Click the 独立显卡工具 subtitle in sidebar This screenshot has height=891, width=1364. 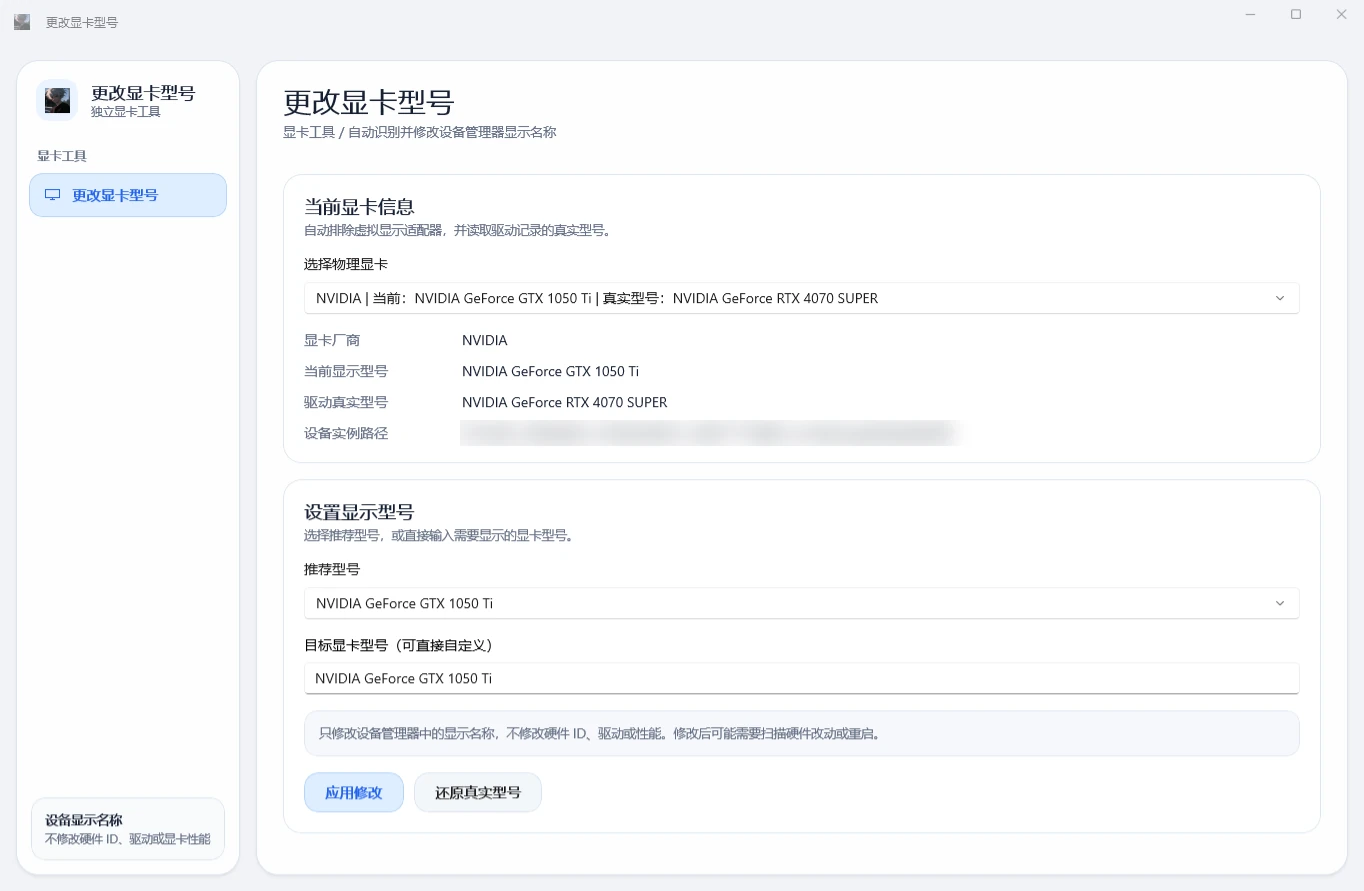(126, 112)
